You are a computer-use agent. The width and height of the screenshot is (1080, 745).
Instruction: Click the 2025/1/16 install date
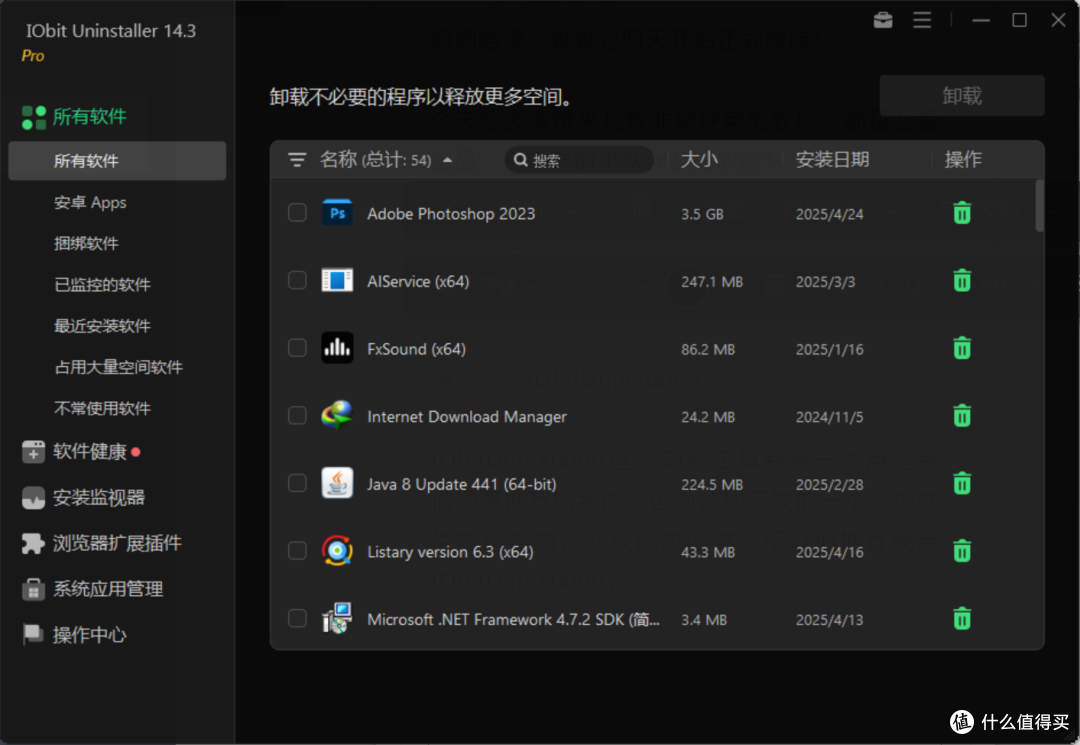tap(829, 349)
